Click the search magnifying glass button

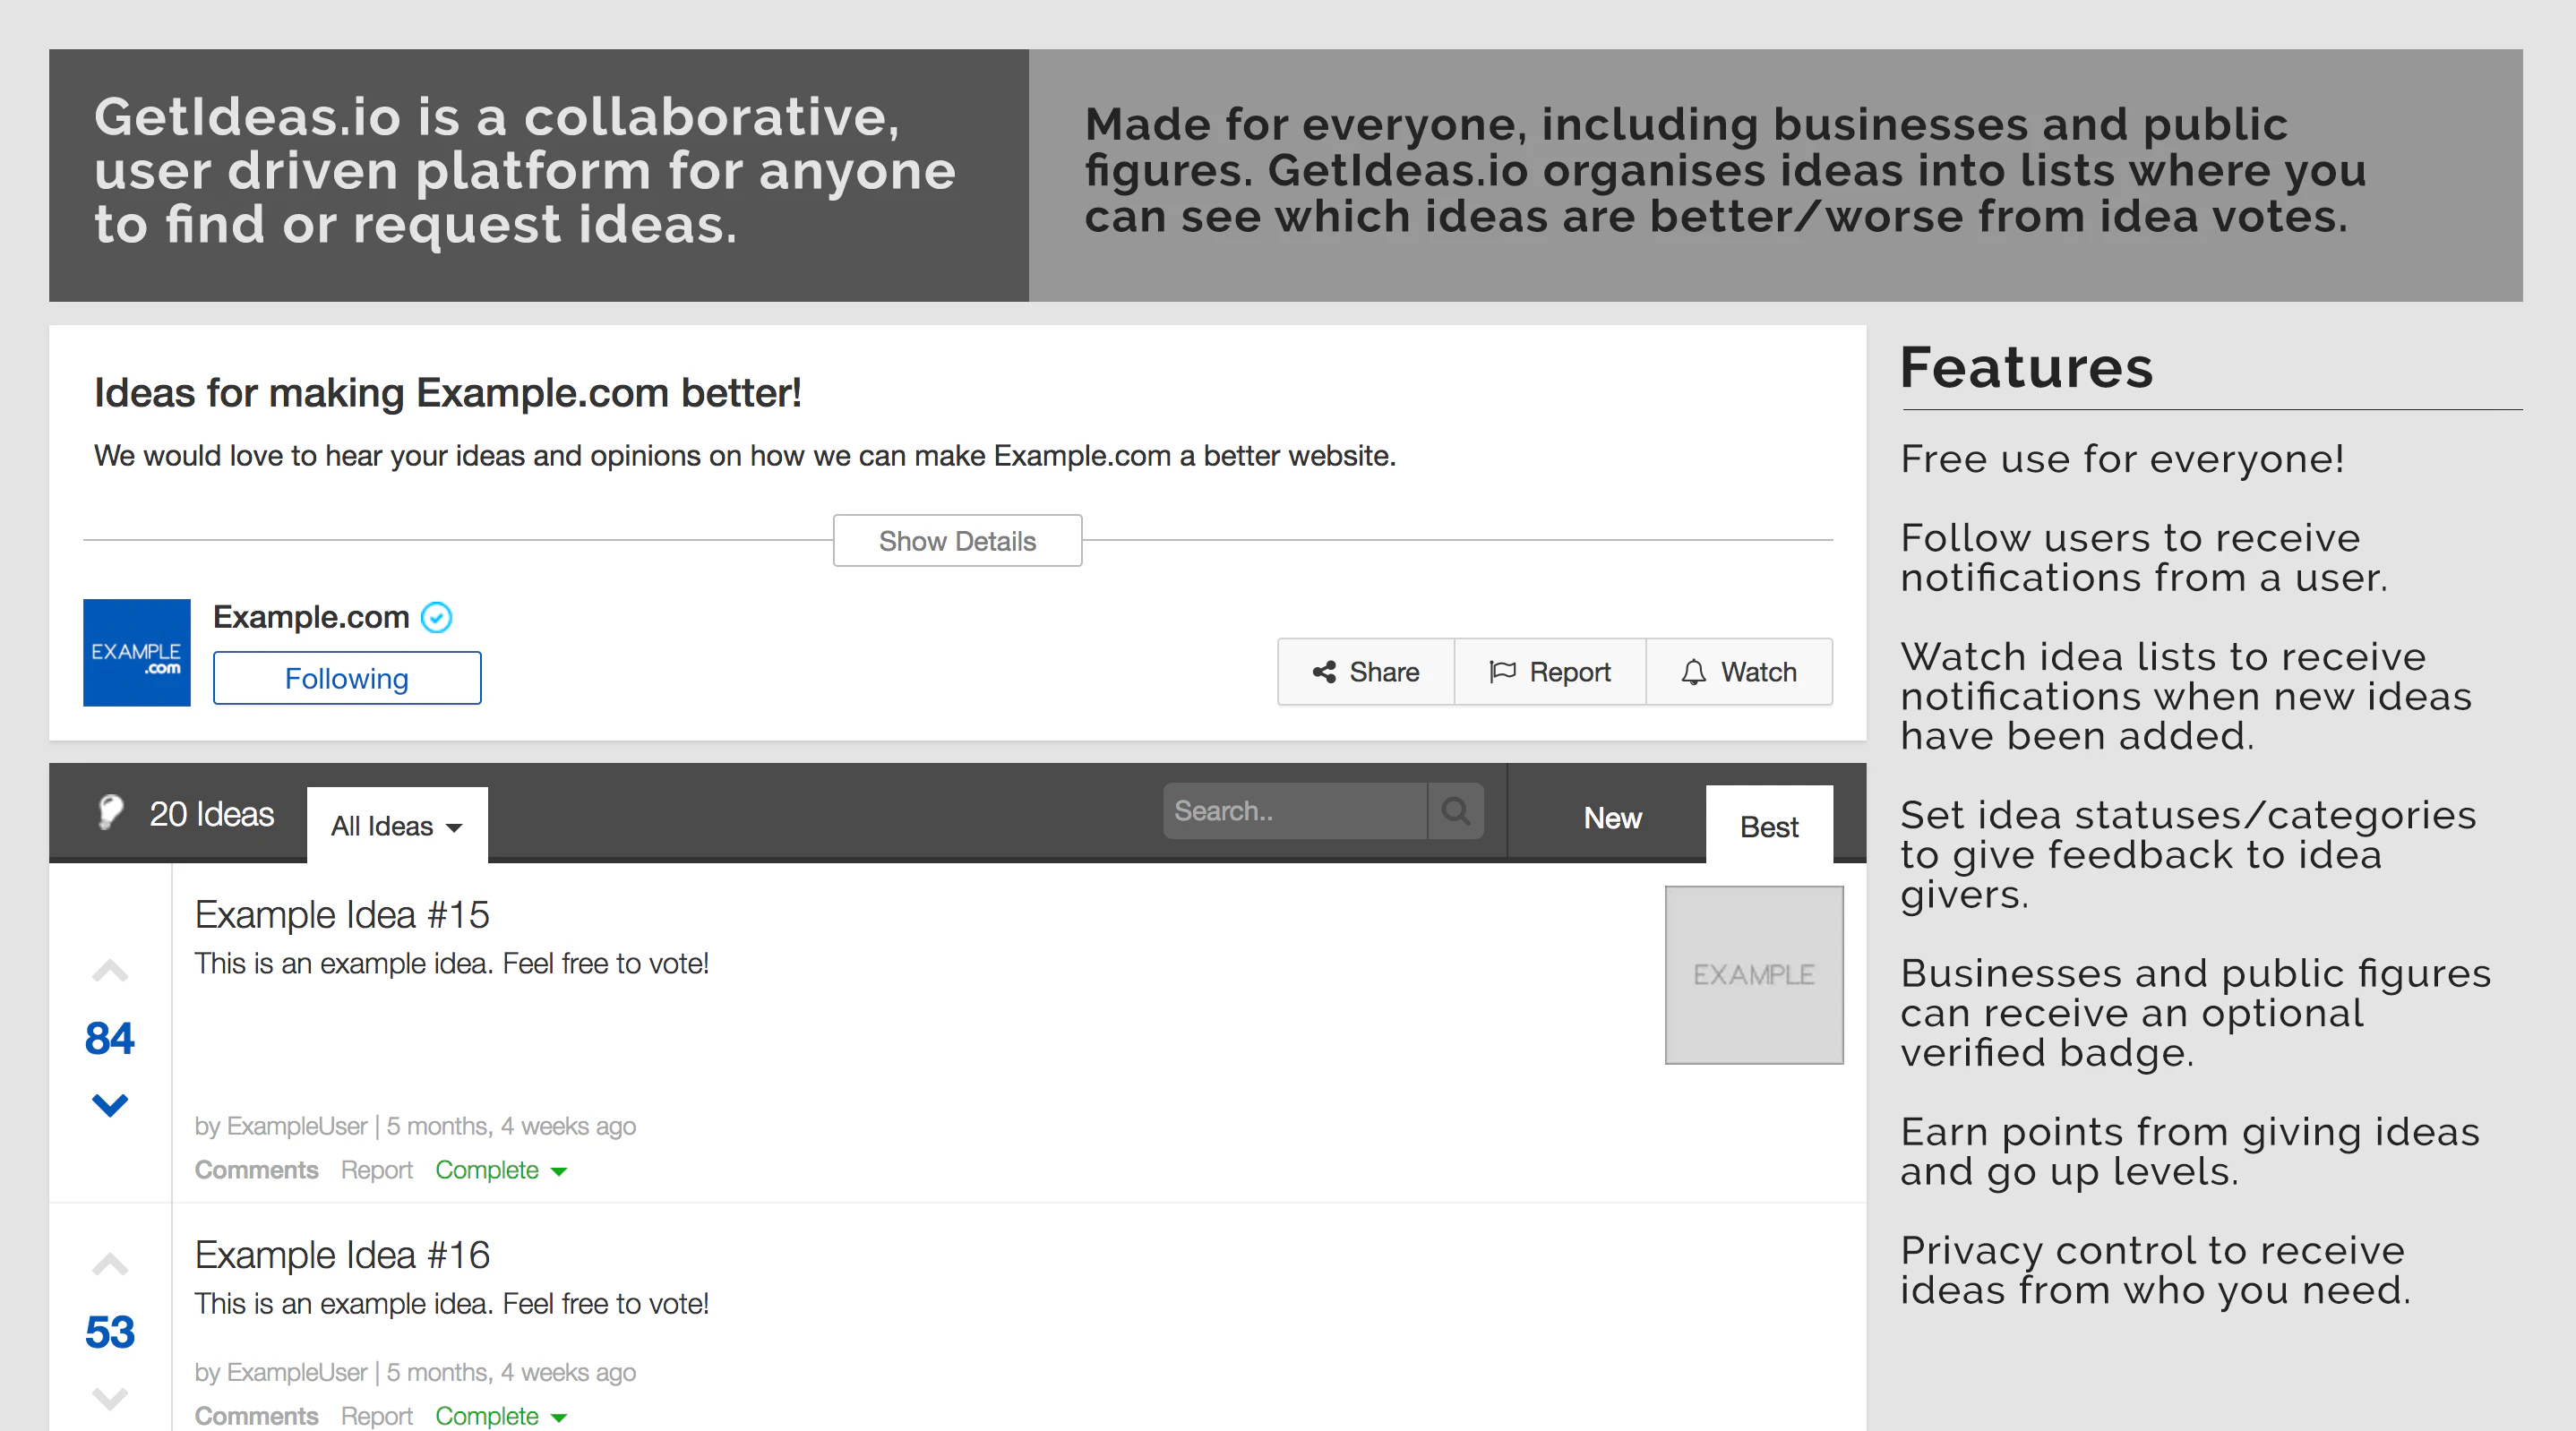pyautogui.click(x=1456, y=811)
